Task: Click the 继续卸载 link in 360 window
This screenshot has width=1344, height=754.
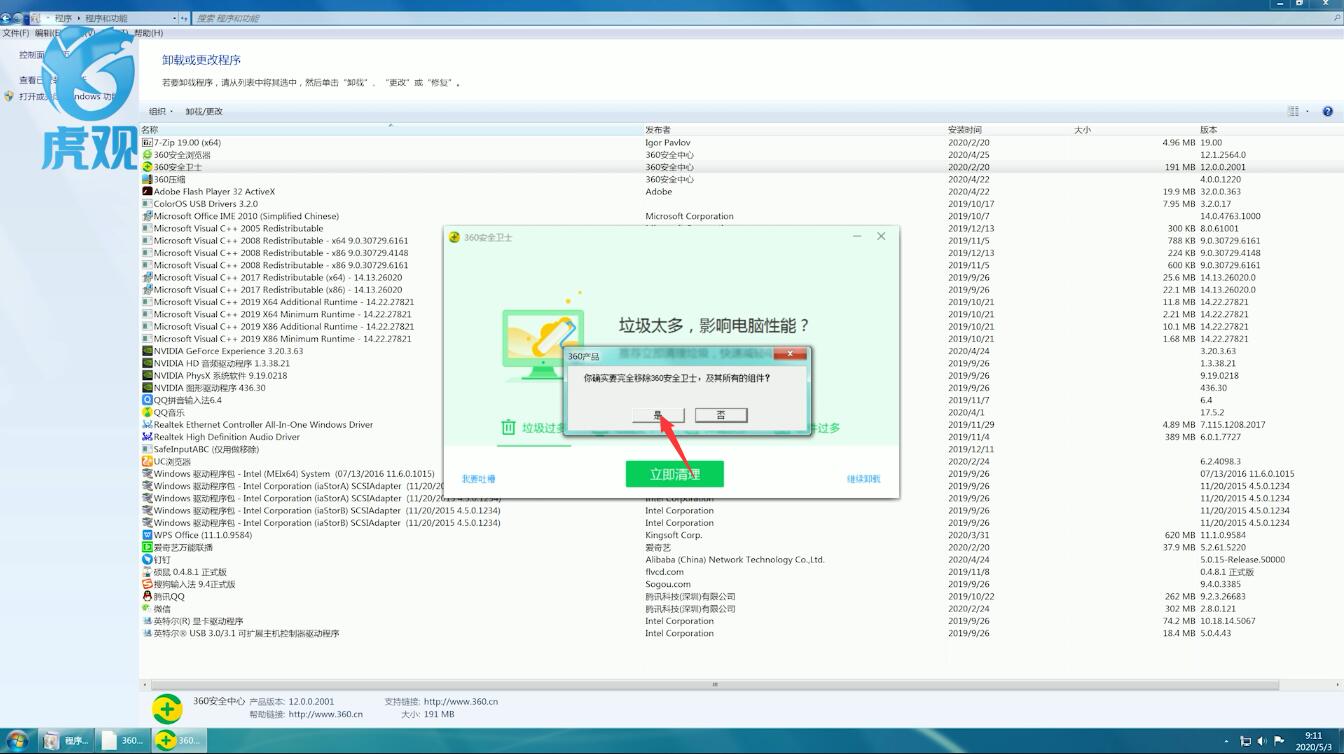Action: [x=863, y=479]
